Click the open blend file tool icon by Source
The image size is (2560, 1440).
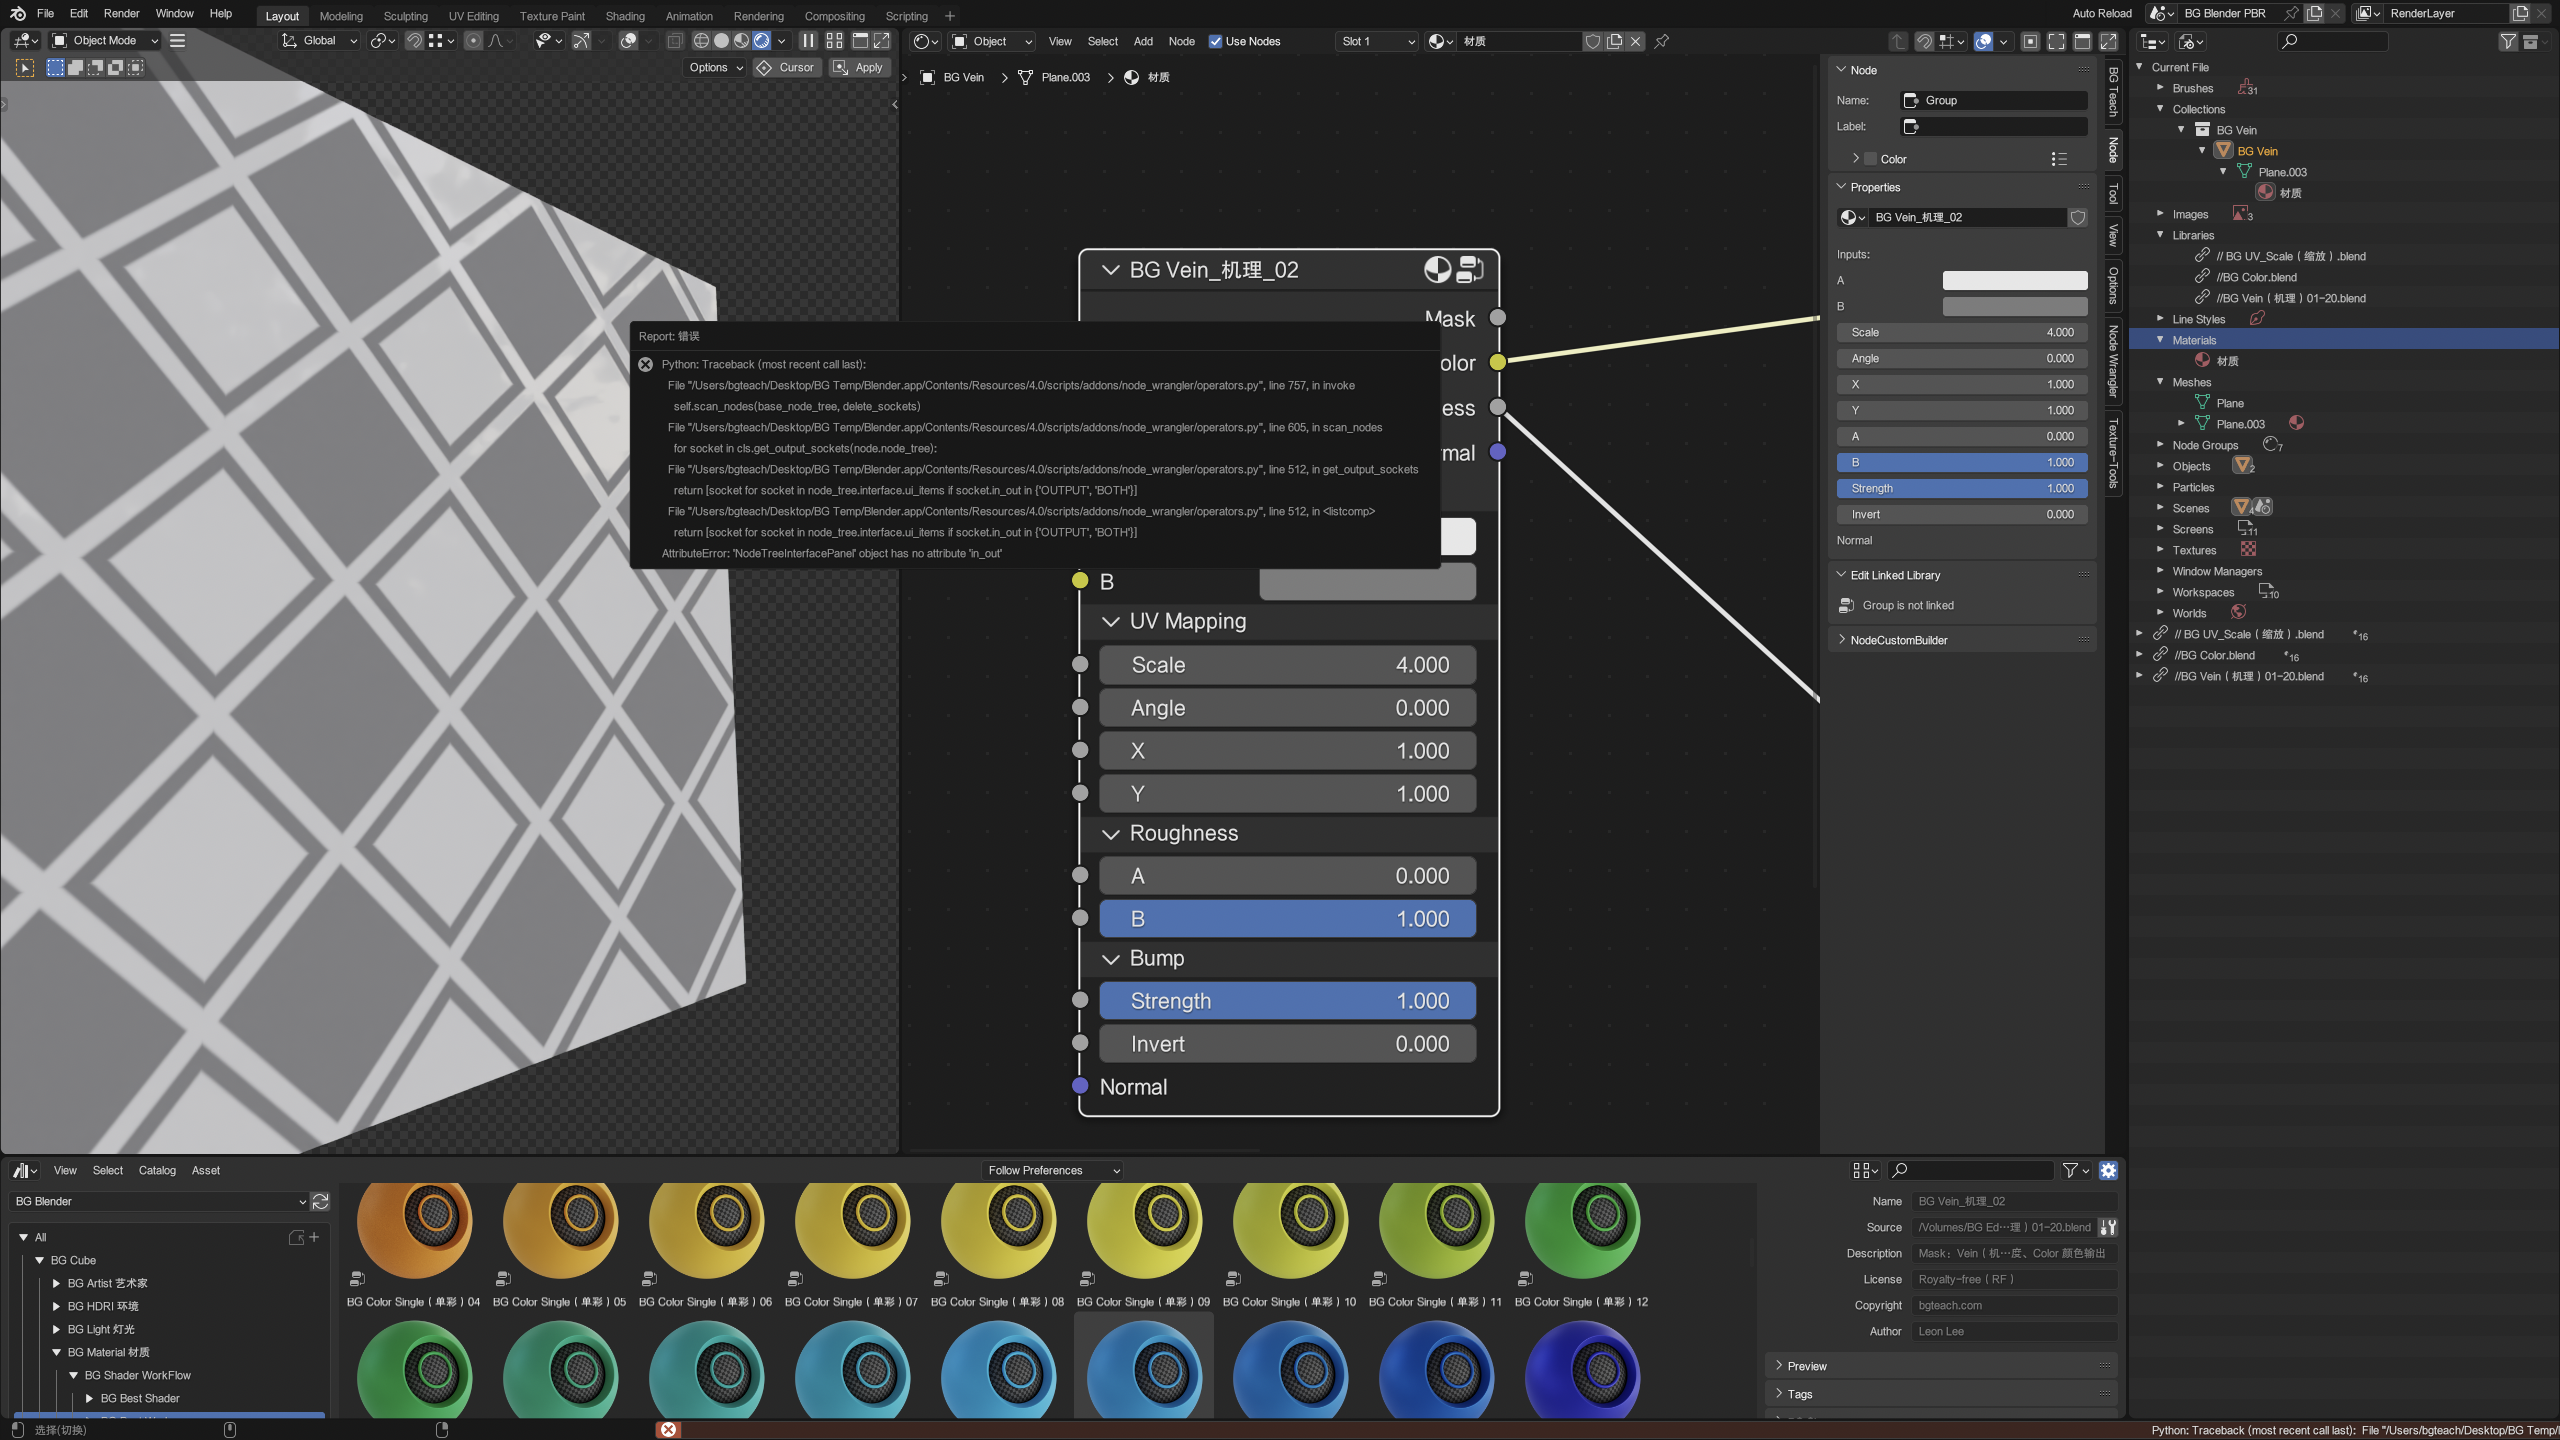pyautogui.click(x=2107, y=1227)
